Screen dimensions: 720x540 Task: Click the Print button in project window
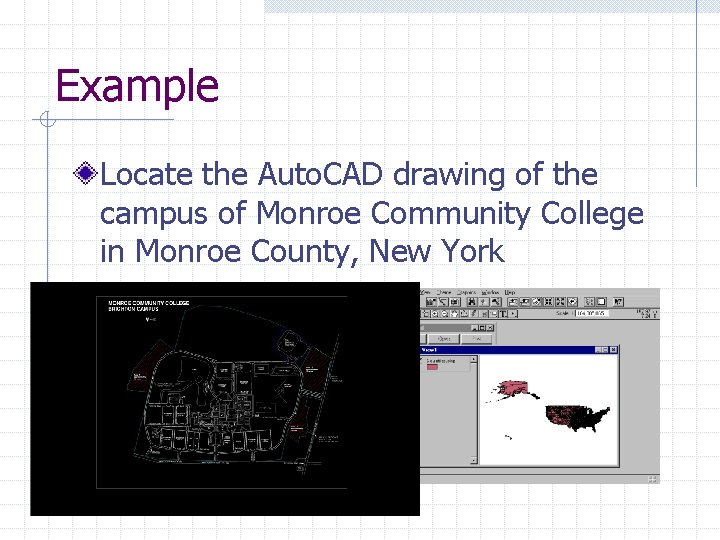(477, 339)
